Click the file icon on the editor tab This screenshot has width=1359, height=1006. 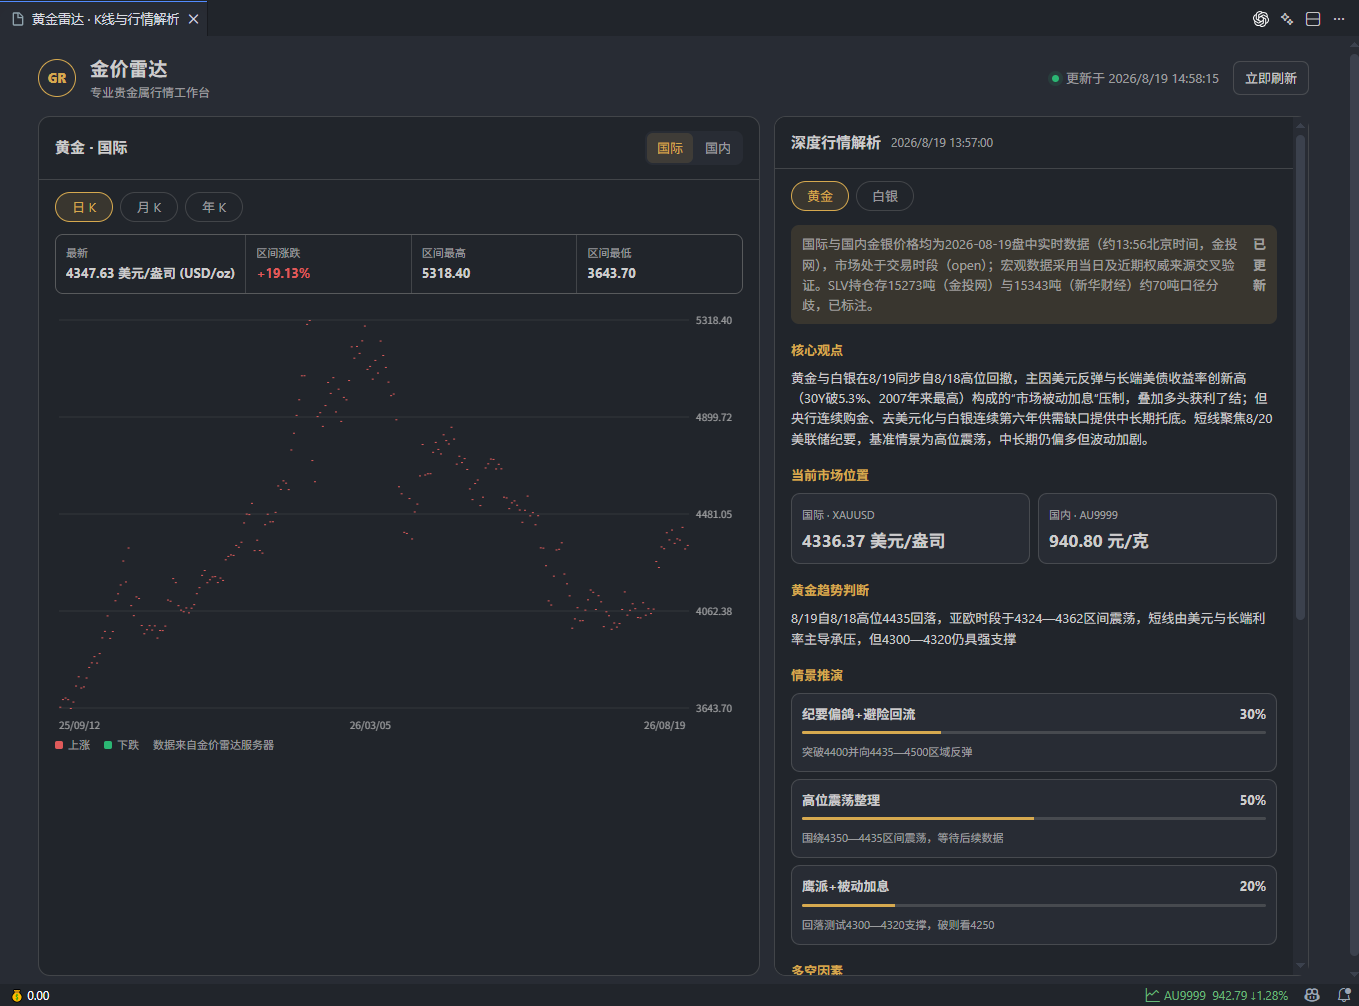pyautogui.click(x=18, y=19)
